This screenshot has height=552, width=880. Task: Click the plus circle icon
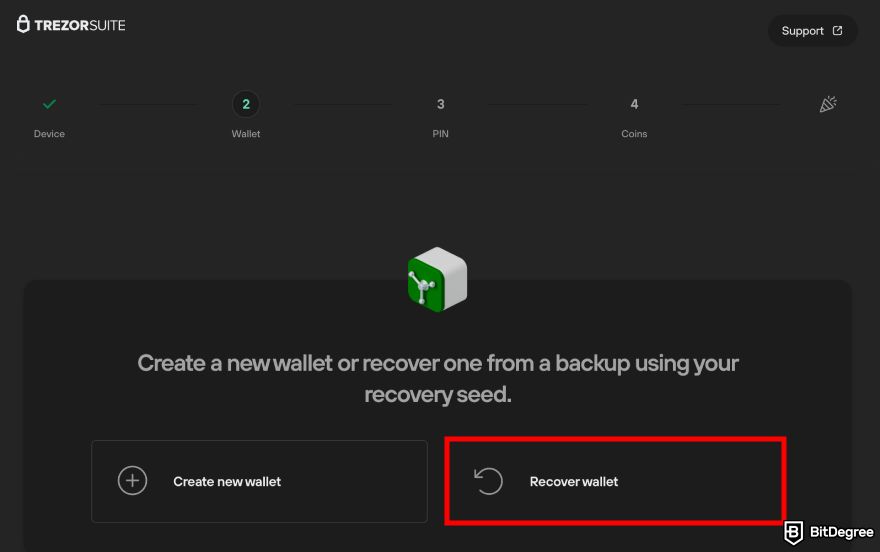tap(132, 481)
